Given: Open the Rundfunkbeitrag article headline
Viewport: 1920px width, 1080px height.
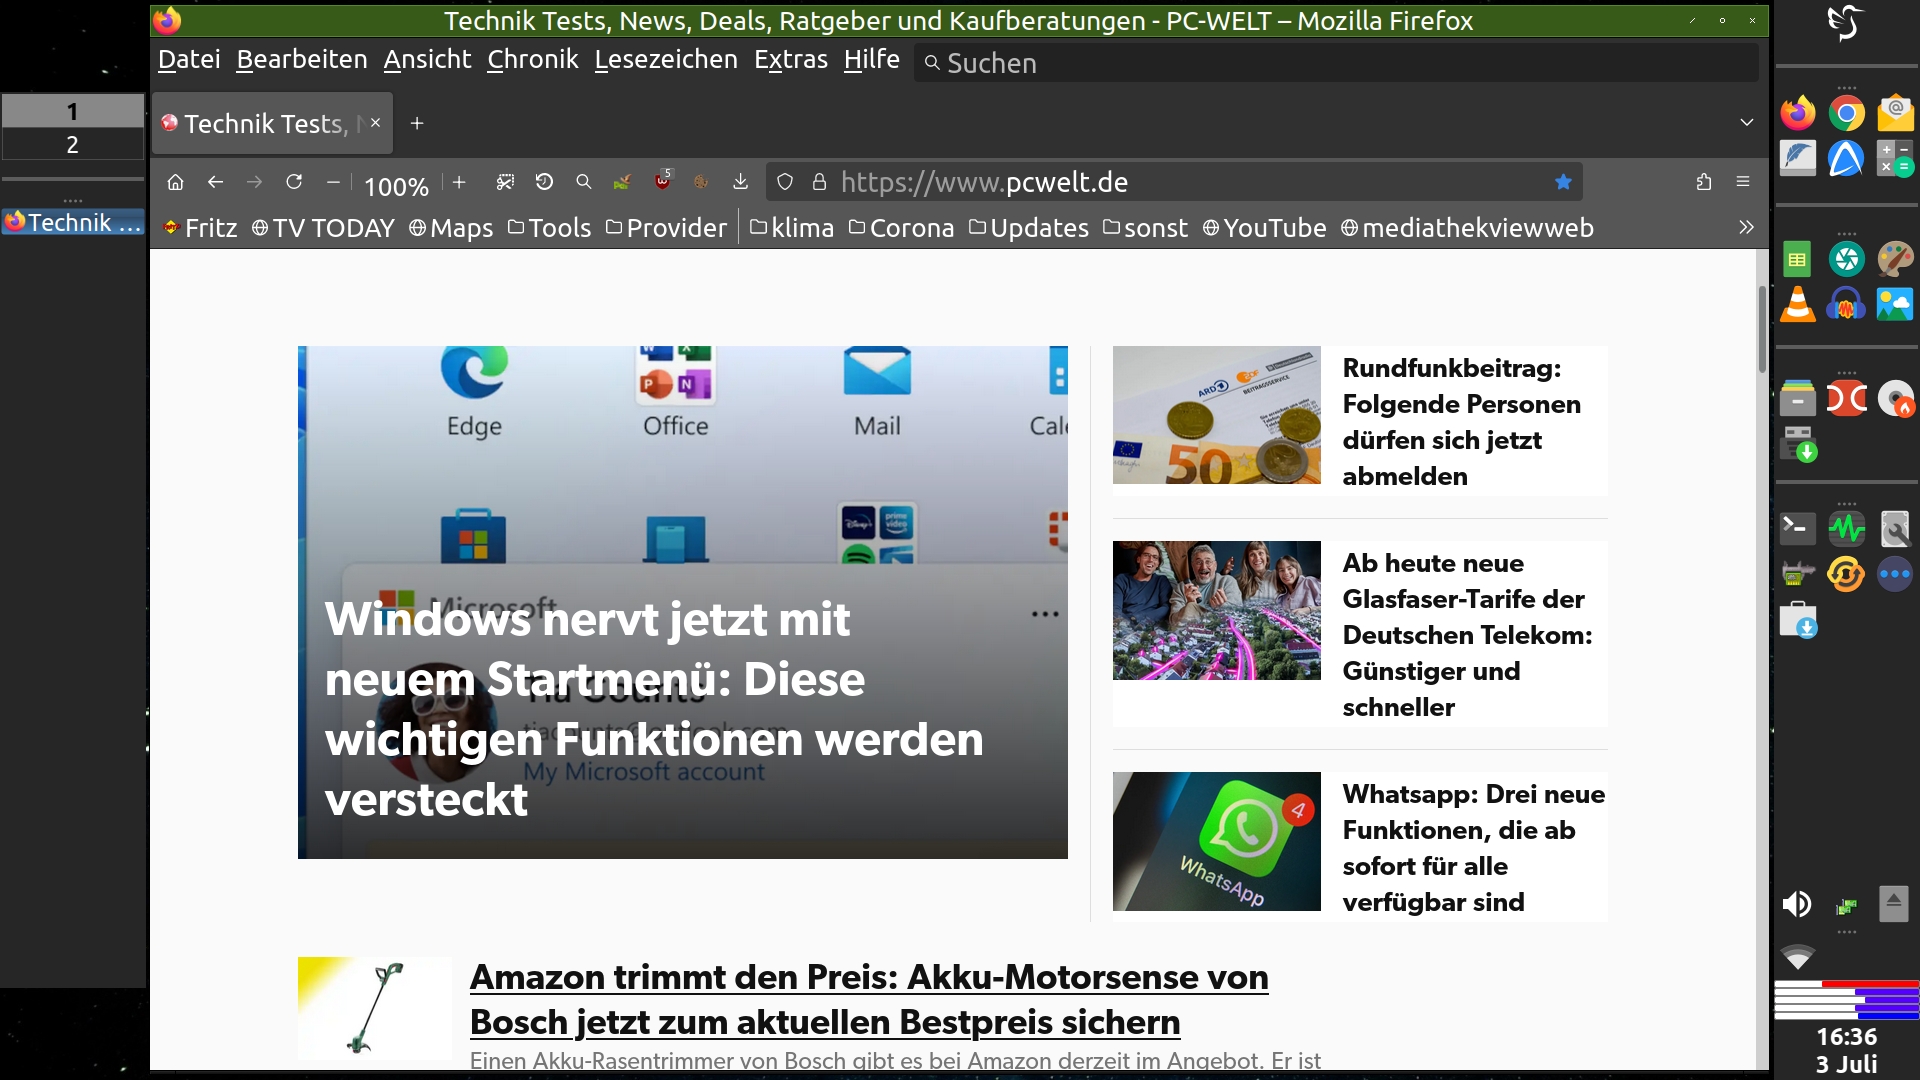Looking at the screenshot, I should coord(1461,422).
